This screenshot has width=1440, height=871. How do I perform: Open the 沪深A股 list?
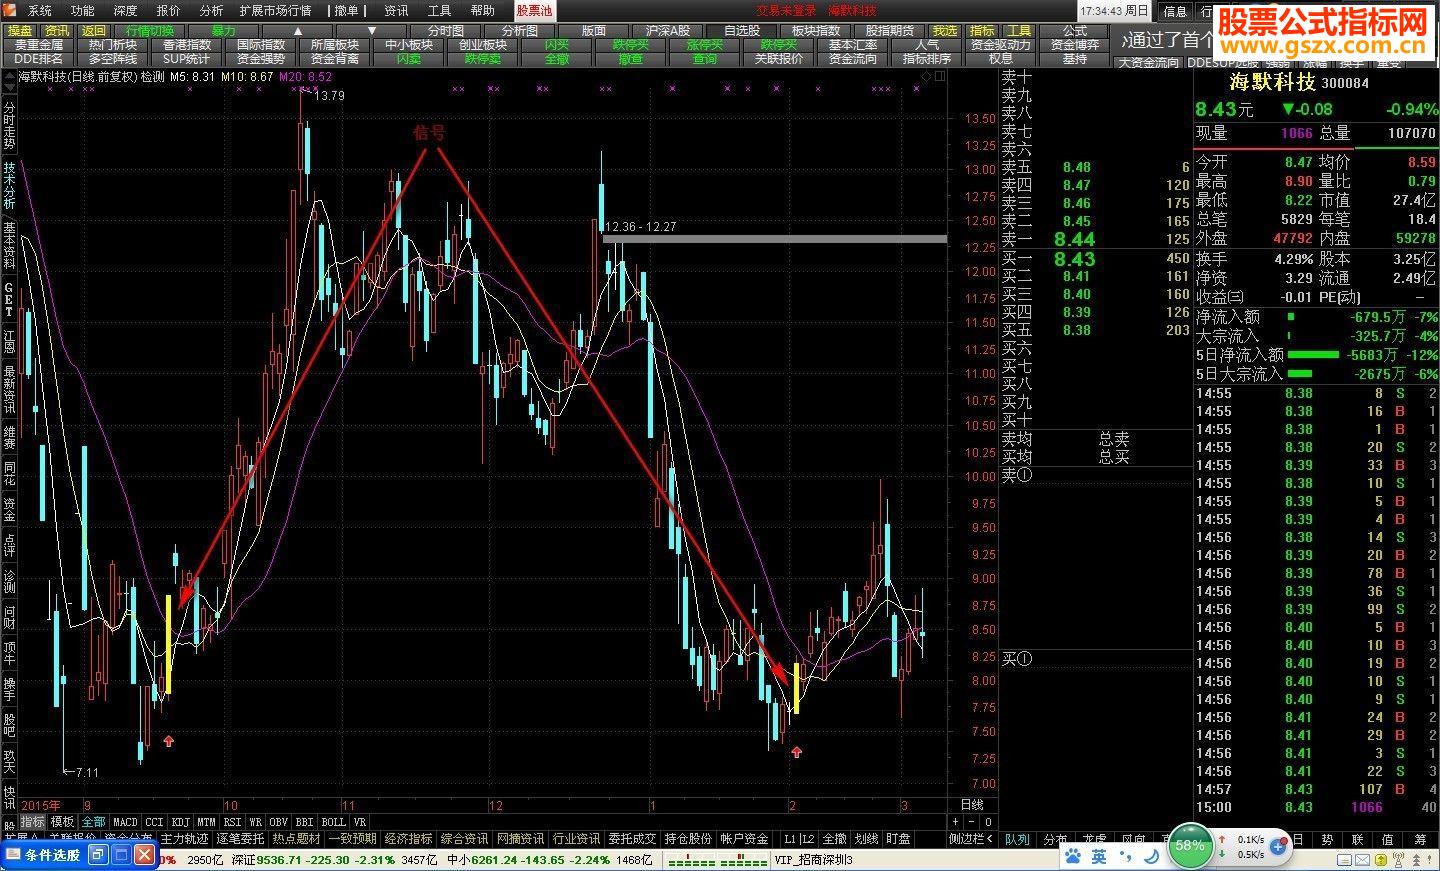[x=668, y=31]
